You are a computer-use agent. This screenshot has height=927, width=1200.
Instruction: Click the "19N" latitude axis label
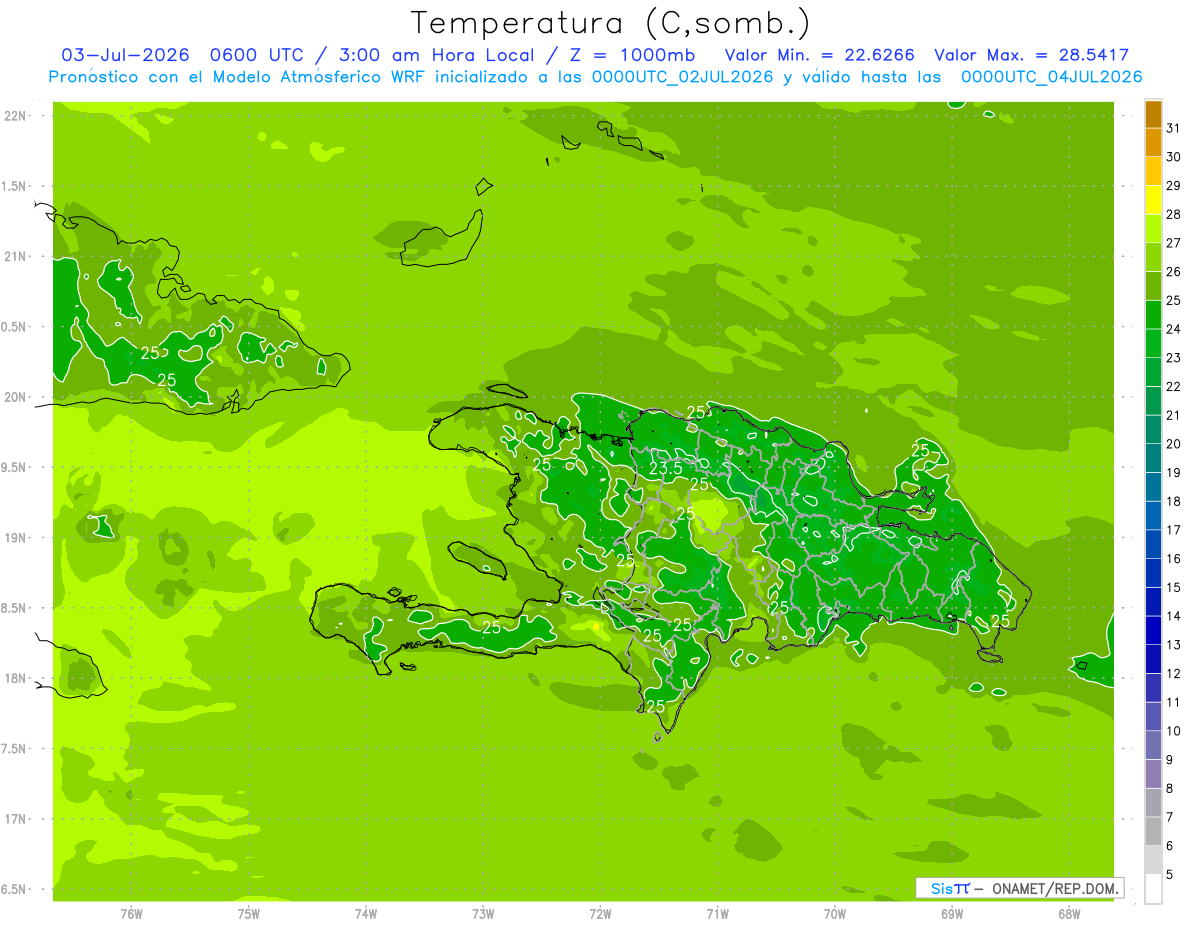pyautogui.click(x=16, y=538)
